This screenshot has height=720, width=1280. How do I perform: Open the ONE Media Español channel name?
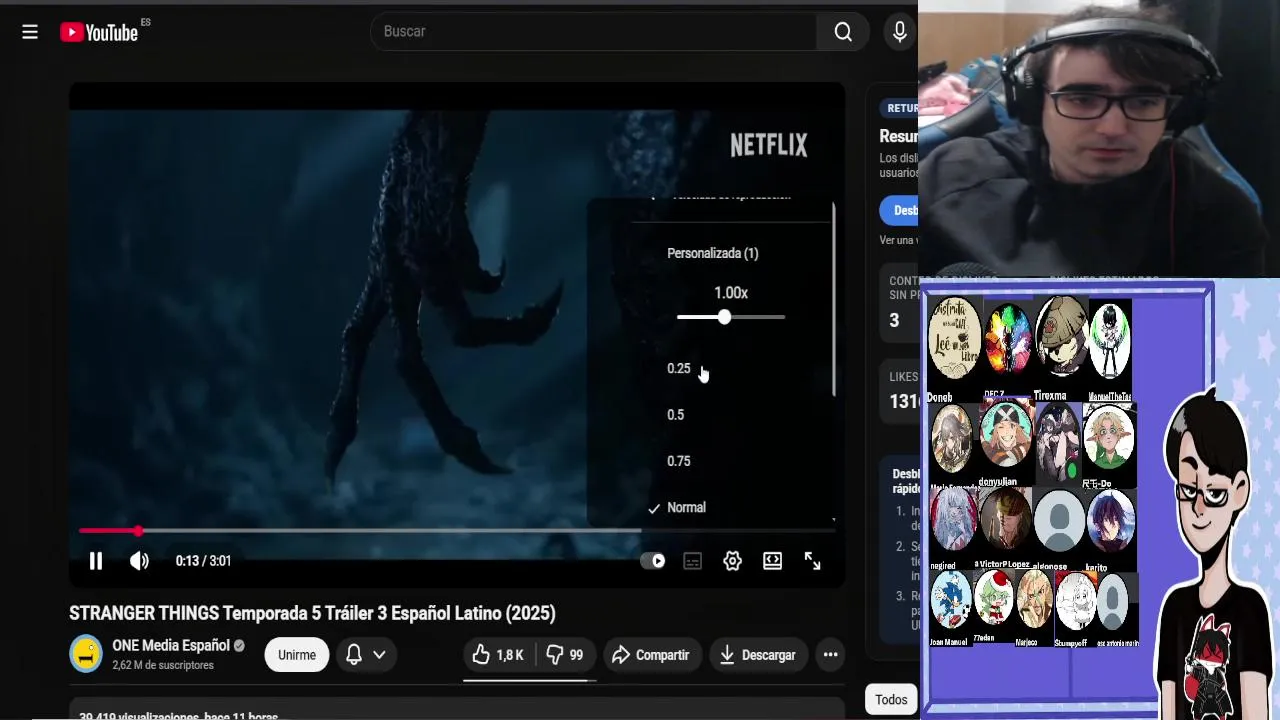[171, 646]
